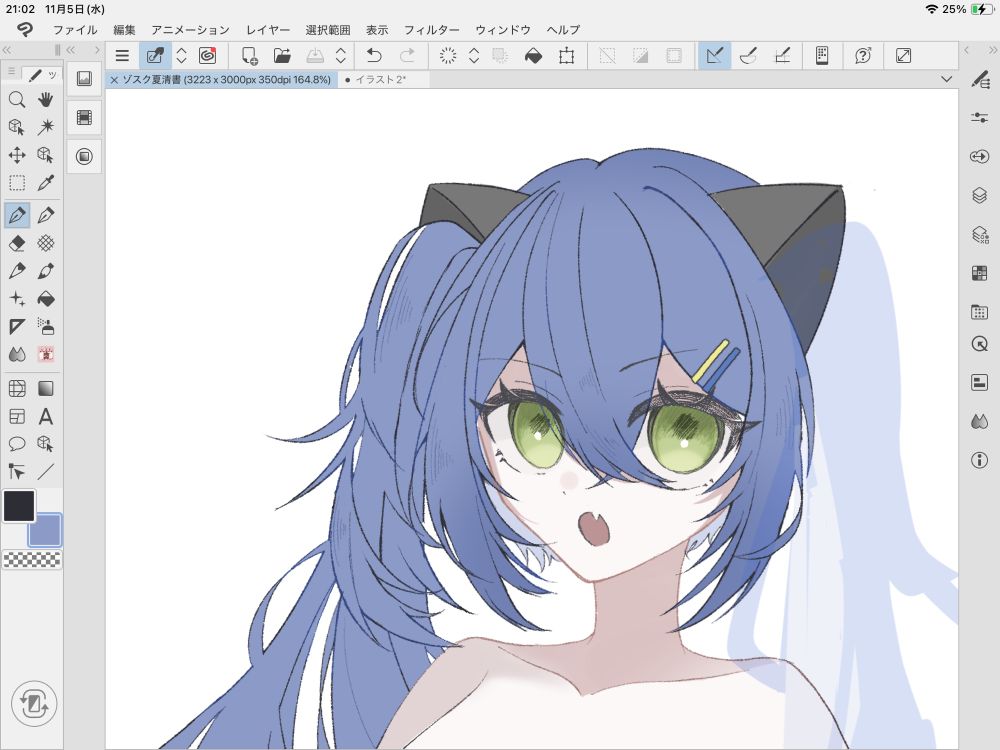This screenshot has height=750, width=1000.
Task: Select the Pen tool
Action: (17, 215)
